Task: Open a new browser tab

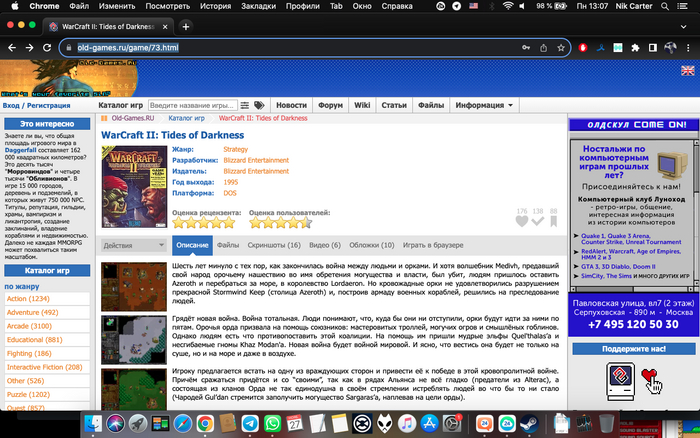Action: 186,27
